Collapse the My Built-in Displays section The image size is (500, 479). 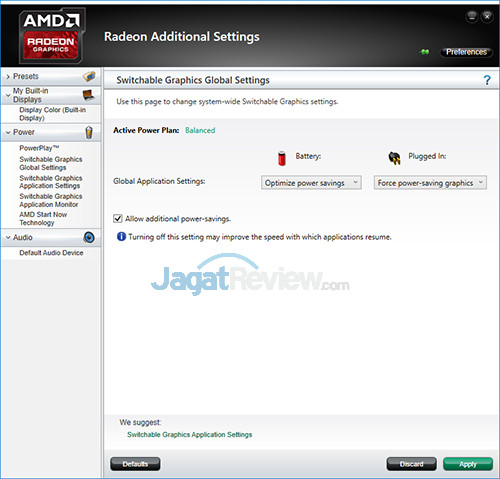(x=8, y=95)
